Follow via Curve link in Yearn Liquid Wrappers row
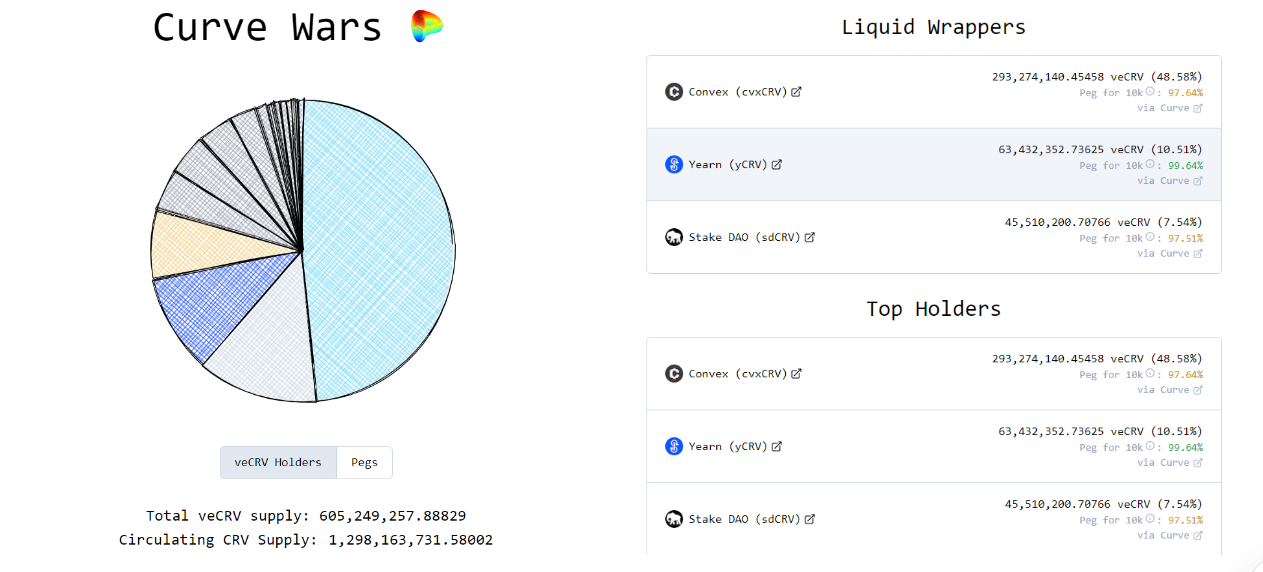This screenshot has height=572, width=1263. (x=1170, y=181)
